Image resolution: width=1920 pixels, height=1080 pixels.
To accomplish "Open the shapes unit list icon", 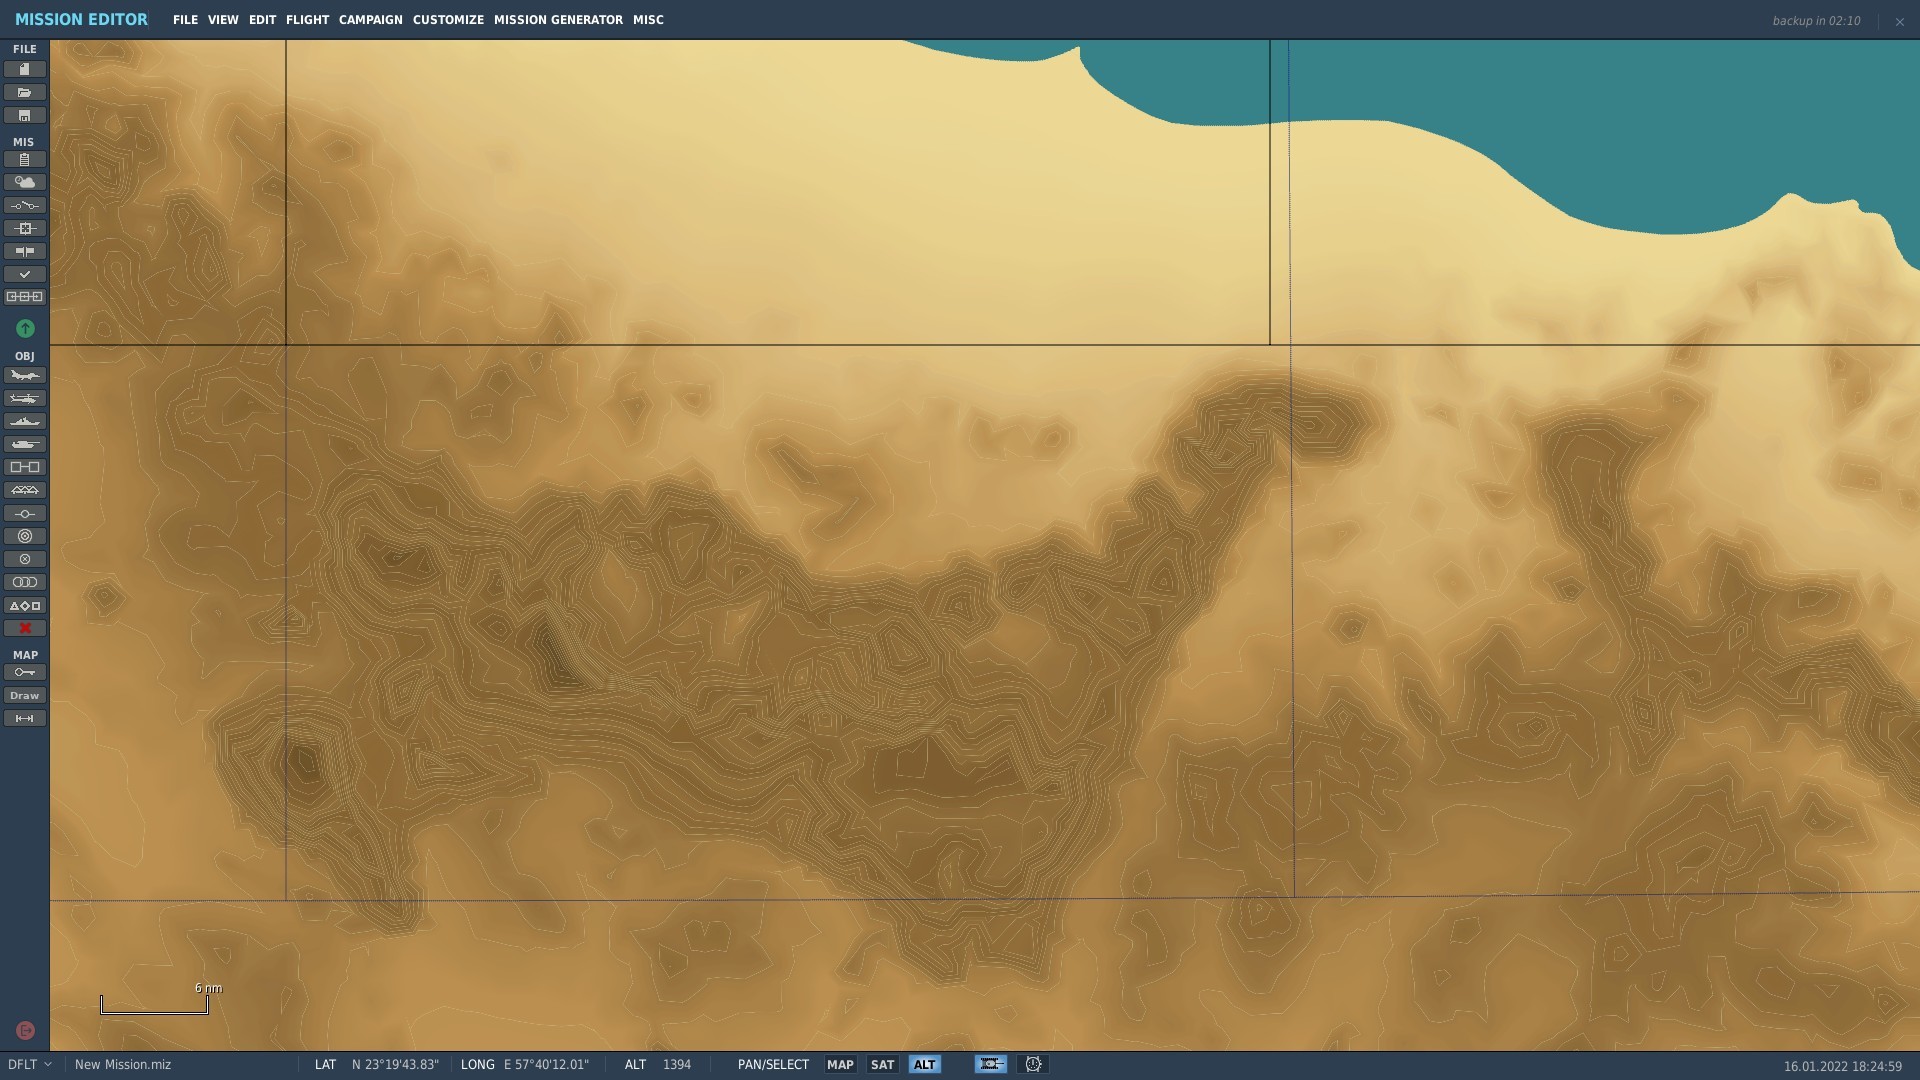I will 25,605.
